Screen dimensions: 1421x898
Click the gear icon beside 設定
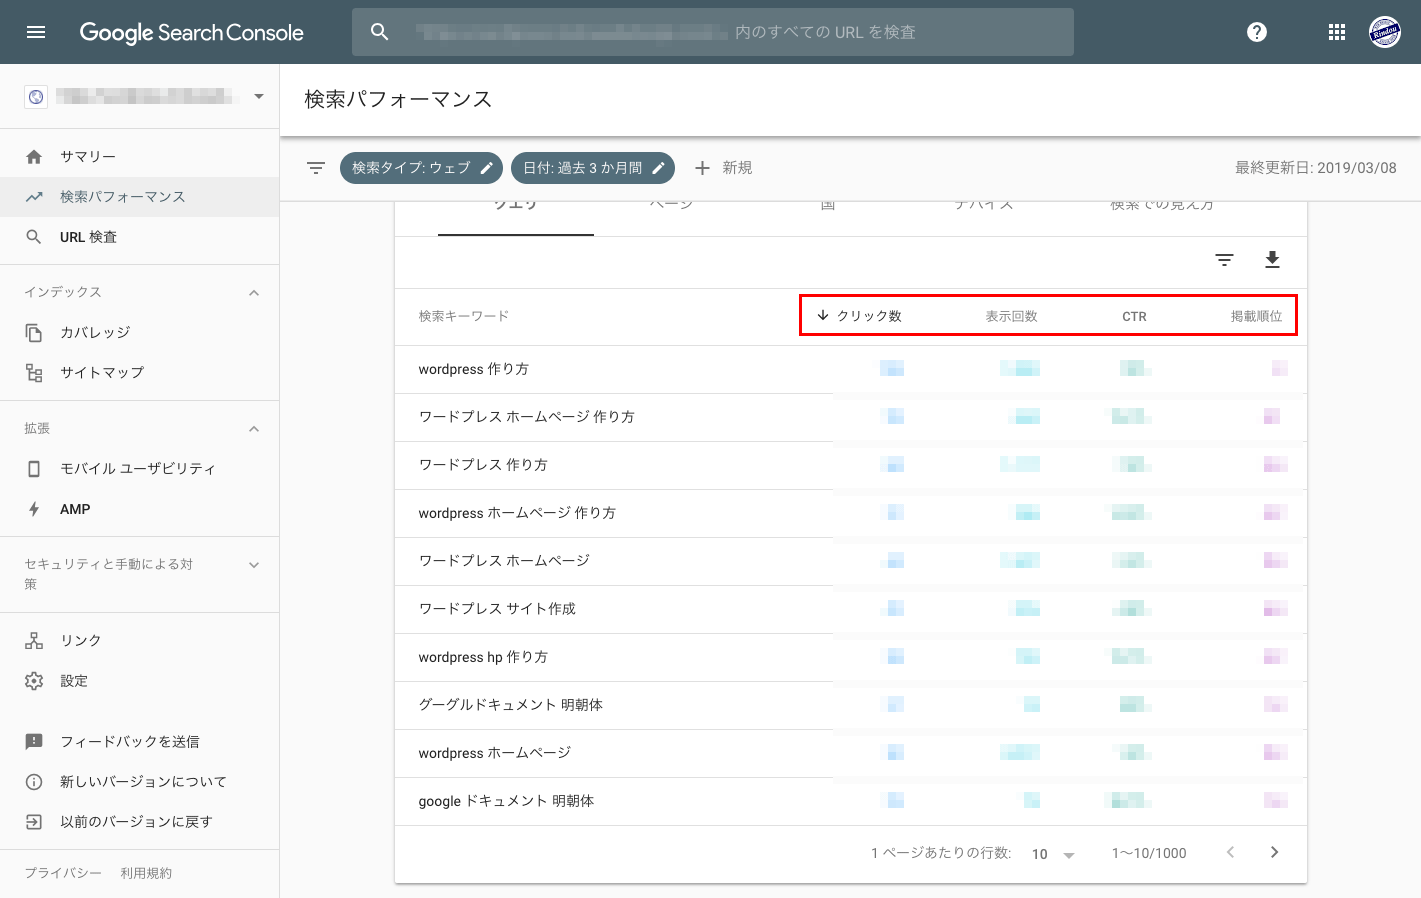click(34, 681)
